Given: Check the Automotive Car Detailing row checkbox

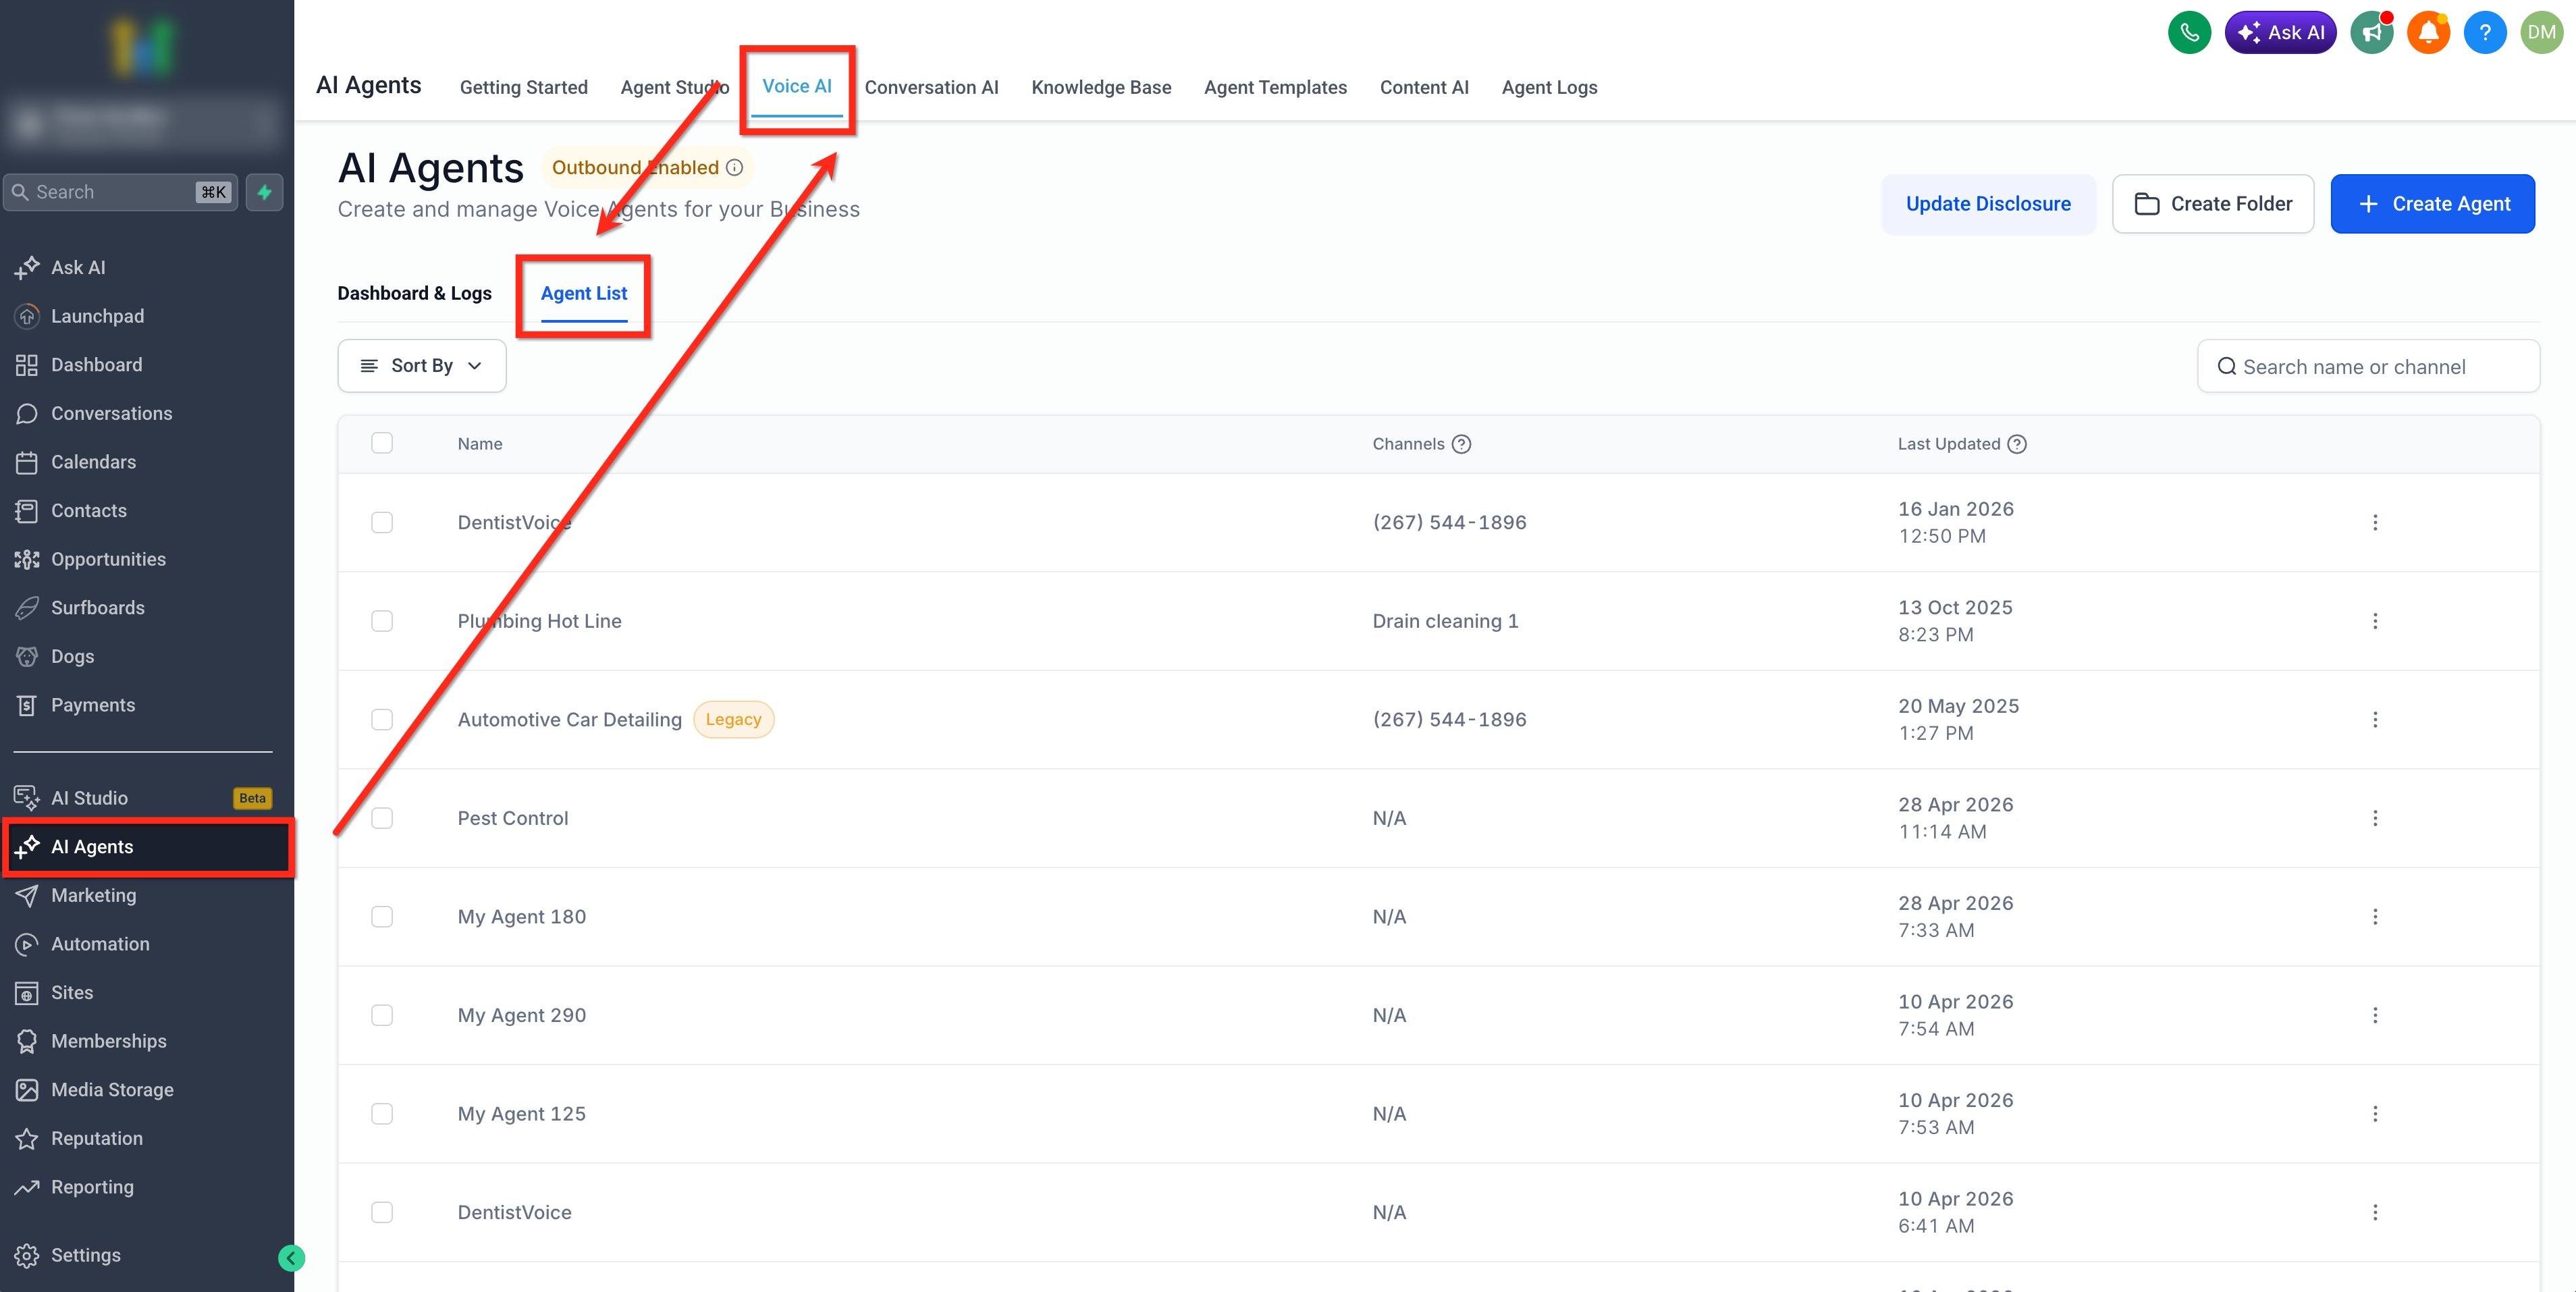Looking at the screenshot, I should pos(382,720).
